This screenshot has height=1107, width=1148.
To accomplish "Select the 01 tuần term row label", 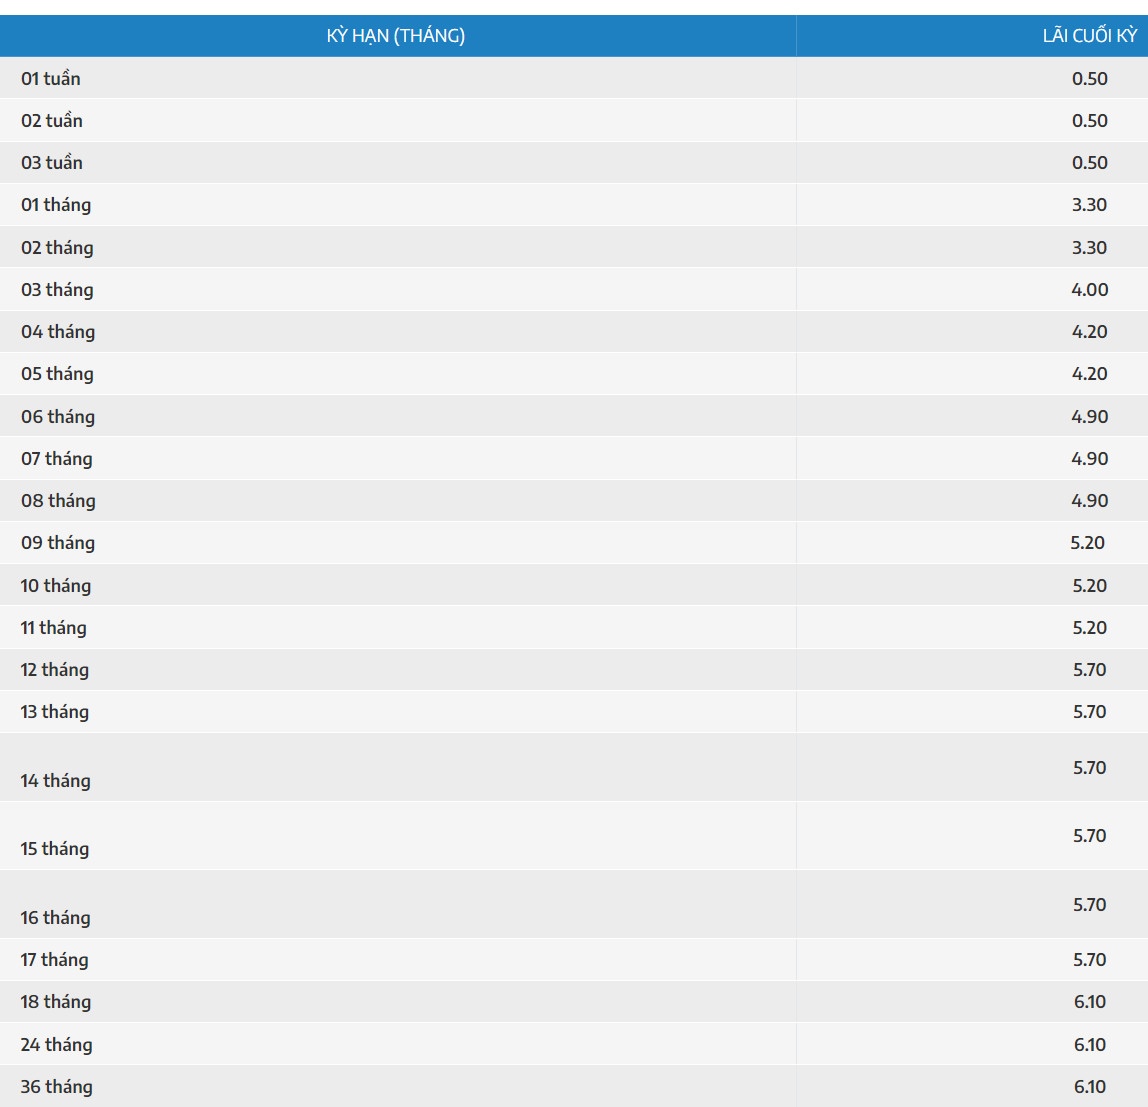I will point(51,79).
